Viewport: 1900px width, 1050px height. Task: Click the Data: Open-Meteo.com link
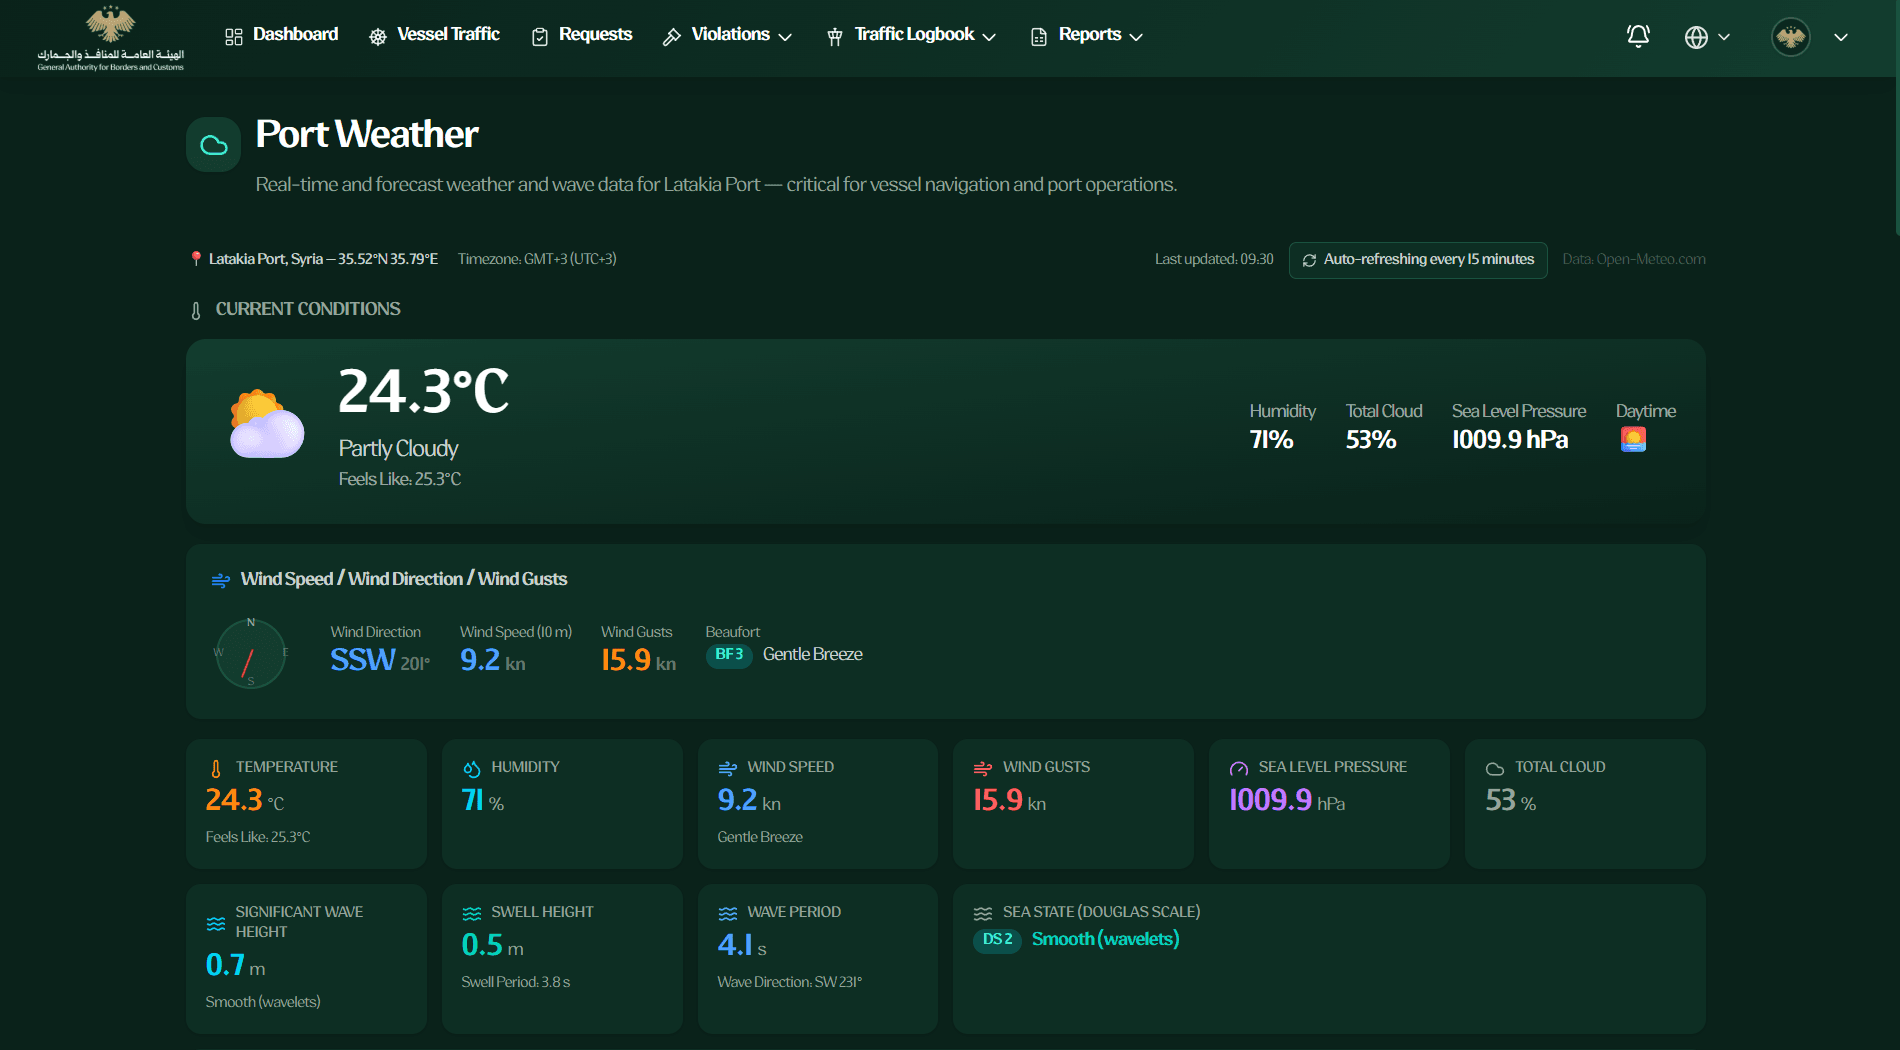[x=1634, y=259]
